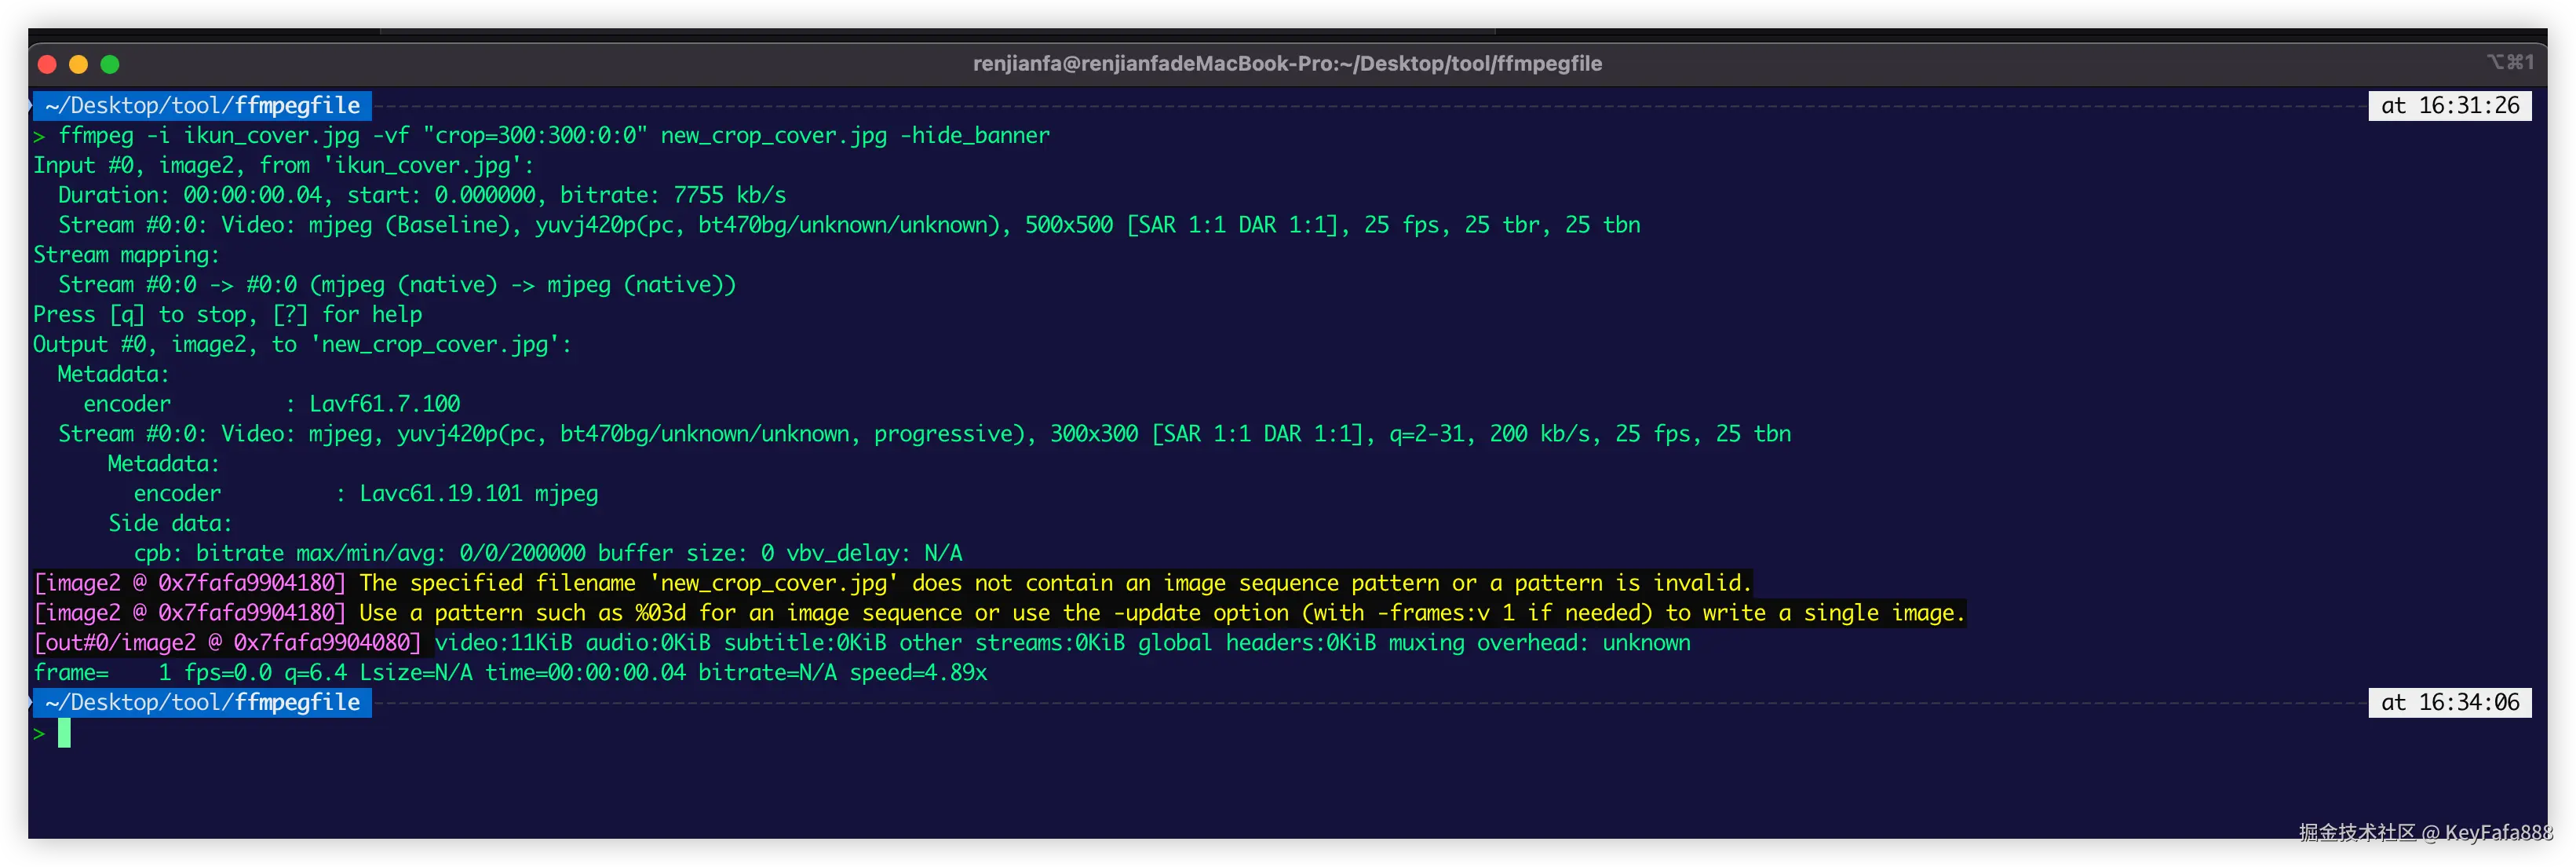Click the 'at 16:31:26' timestamp badge

click(x=2449, y=106)
